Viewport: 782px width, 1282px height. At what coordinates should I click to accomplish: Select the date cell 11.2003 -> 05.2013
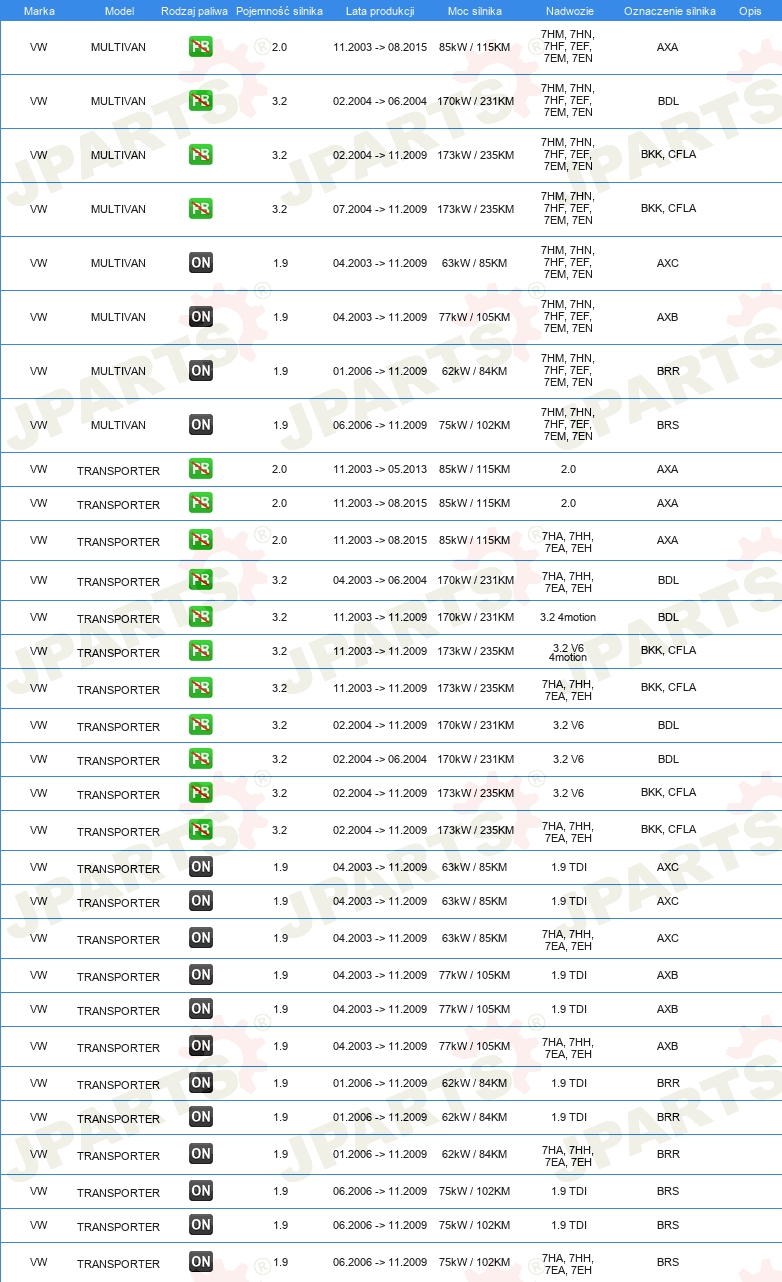click(x=380, y=469)
